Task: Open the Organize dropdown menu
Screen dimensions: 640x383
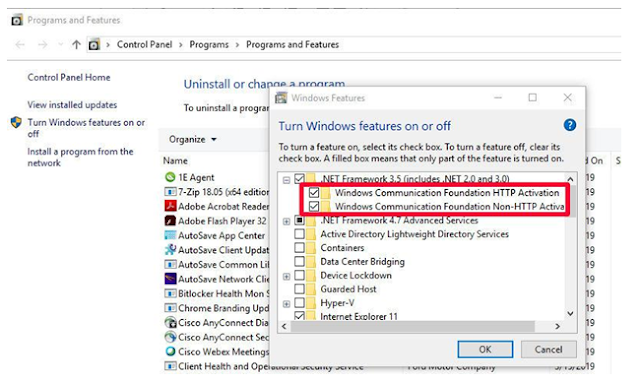Action: click(x=192, y=140)
